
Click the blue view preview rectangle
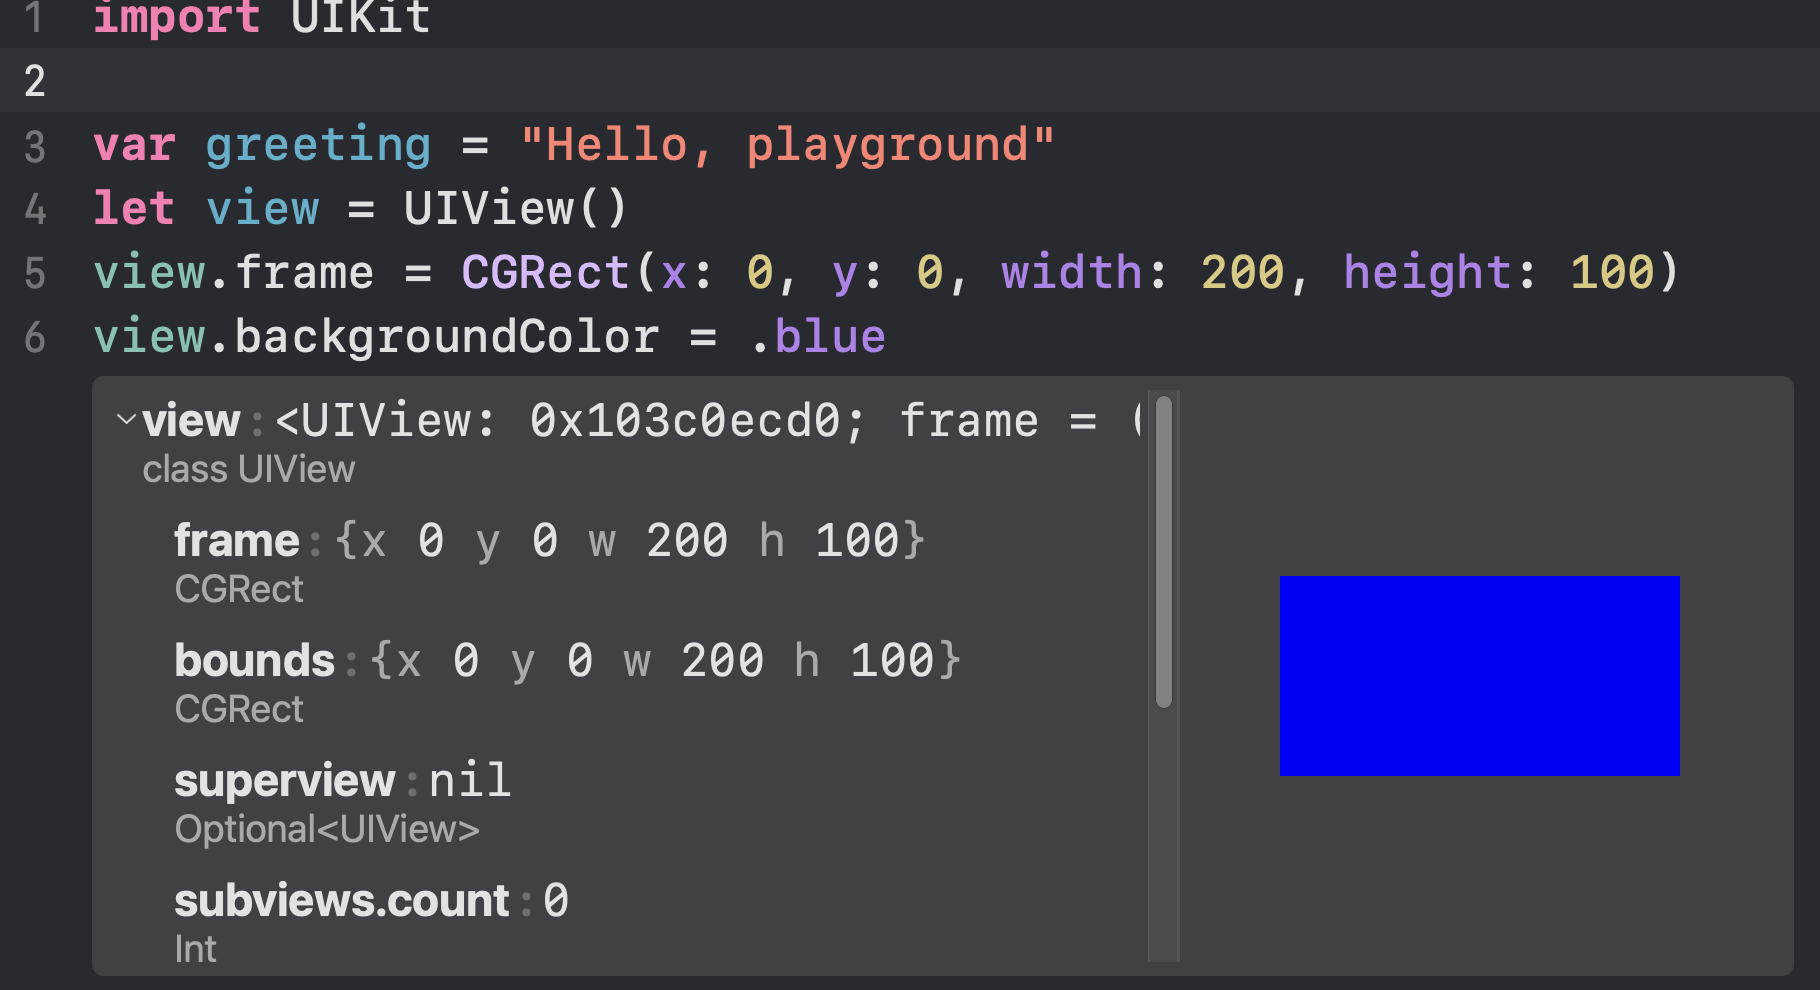tap(1479, 675)
